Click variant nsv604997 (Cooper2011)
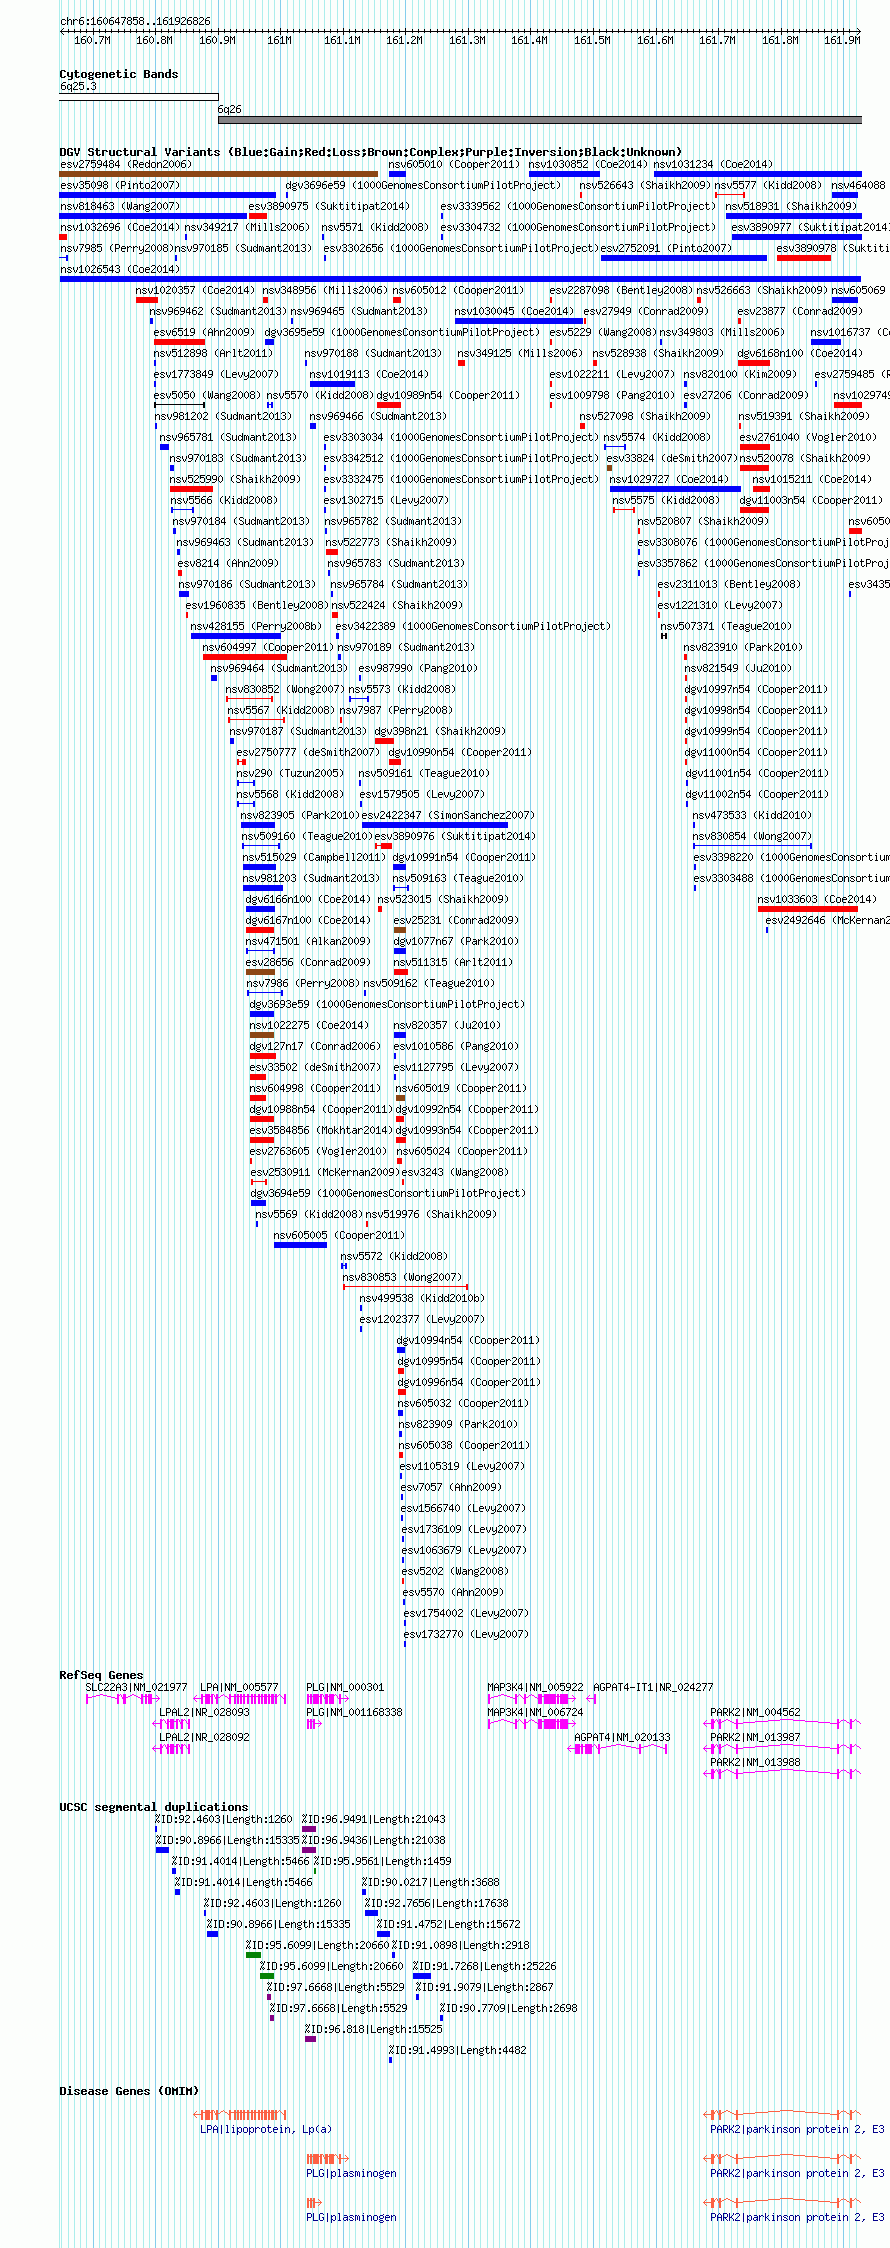The image size is (890, 2248). pos(268,647)
